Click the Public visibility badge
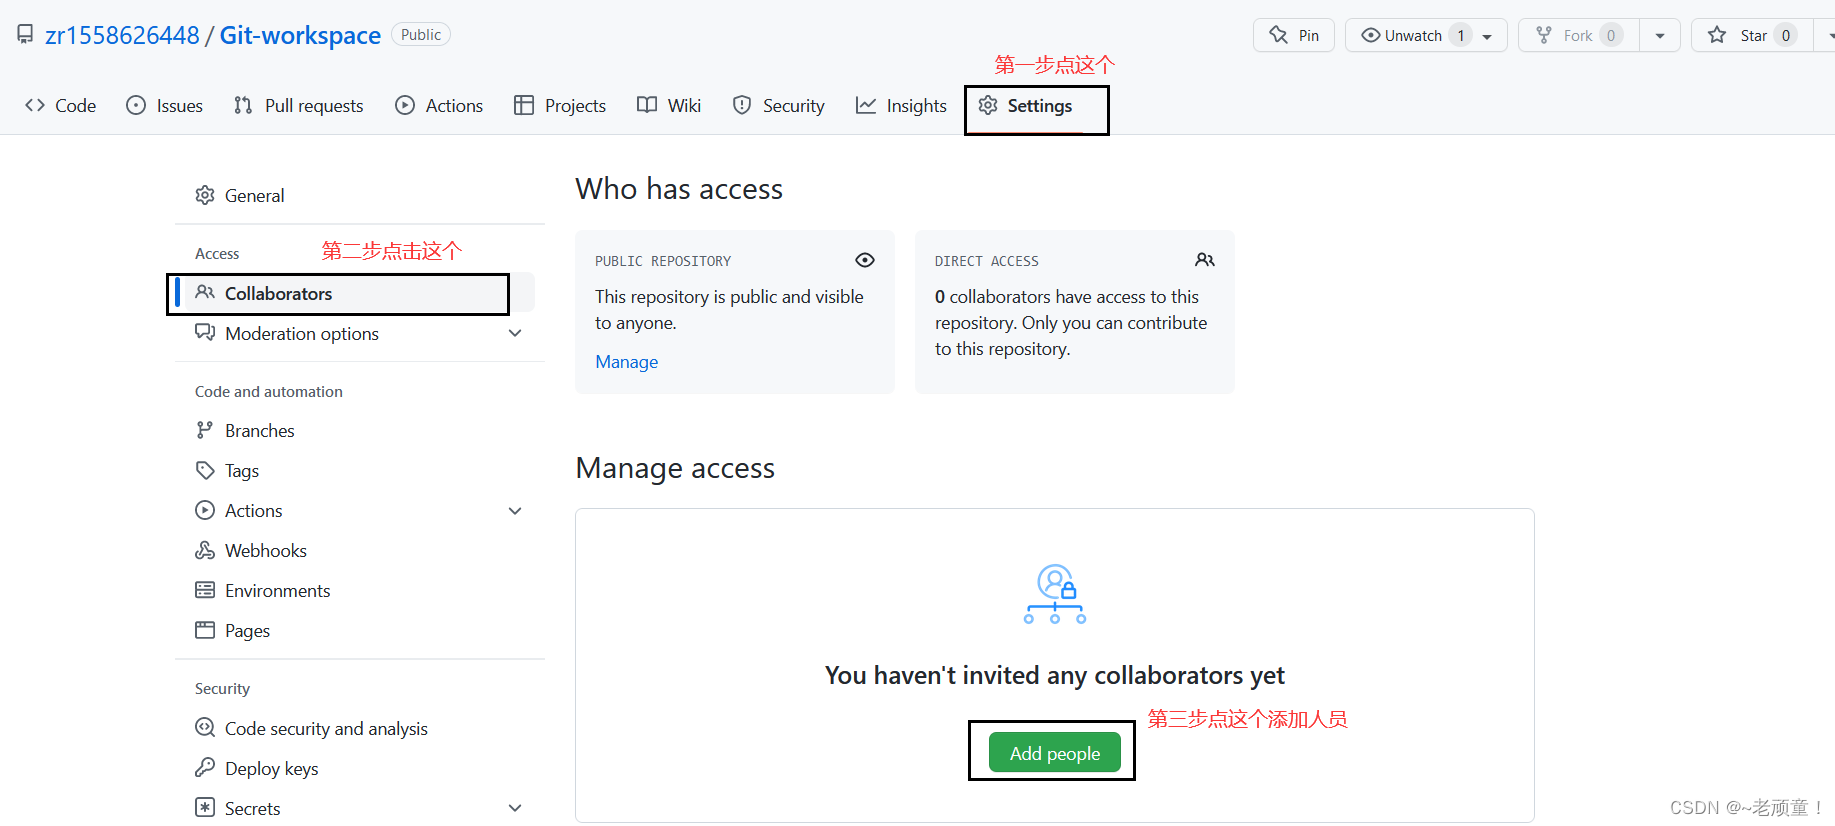1835x826 pixels. click(421, 35)
